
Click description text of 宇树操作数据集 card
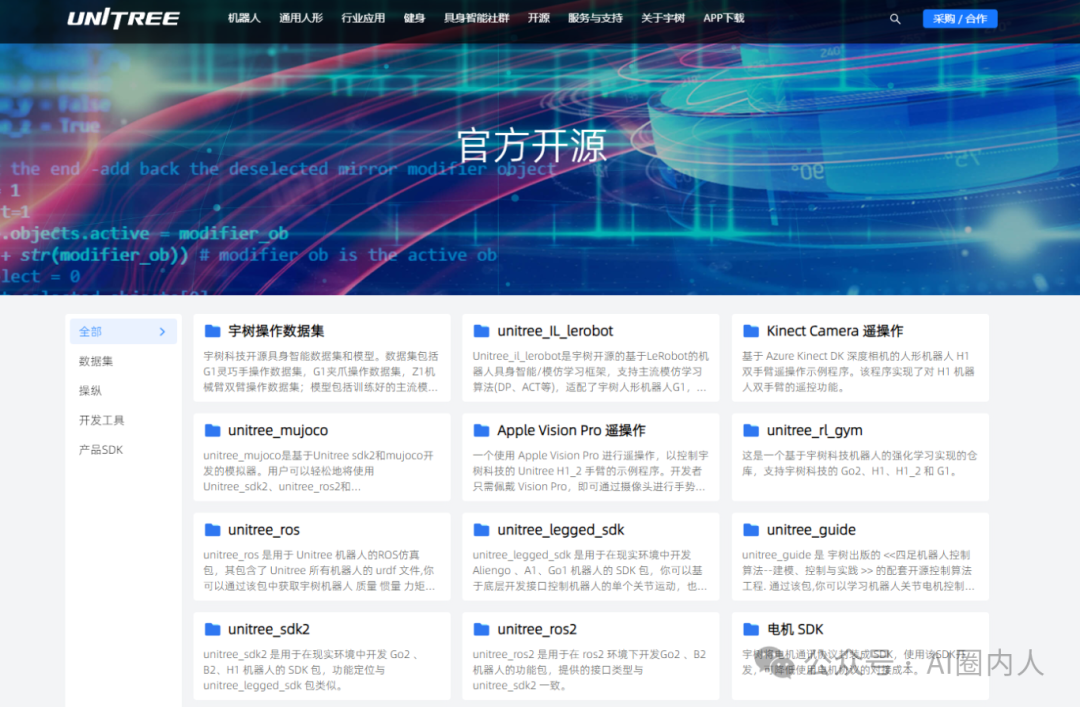[321, 371]
